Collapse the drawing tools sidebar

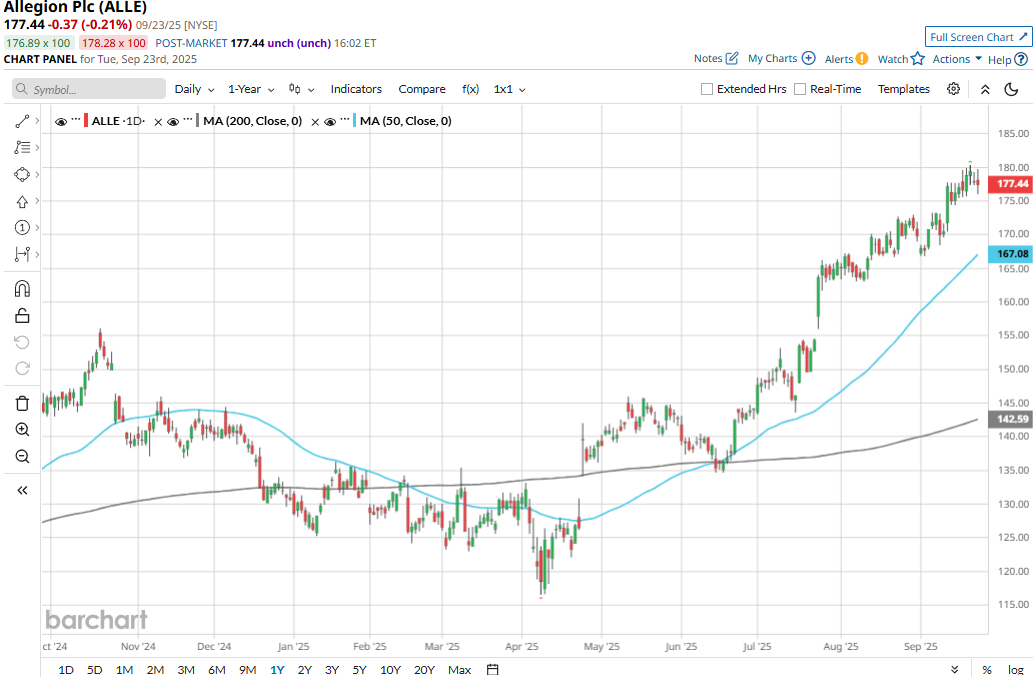click(22, 491)
